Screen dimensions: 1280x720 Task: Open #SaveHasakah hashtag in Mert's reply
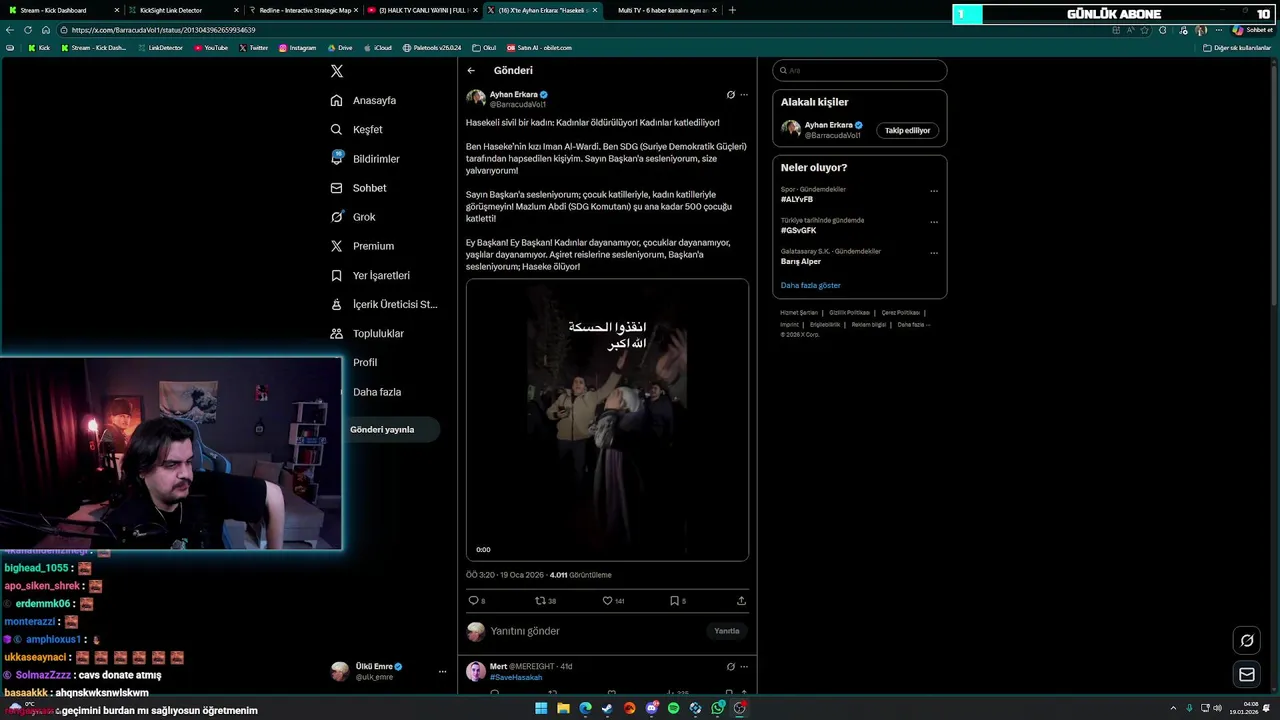tap(516, 677)
